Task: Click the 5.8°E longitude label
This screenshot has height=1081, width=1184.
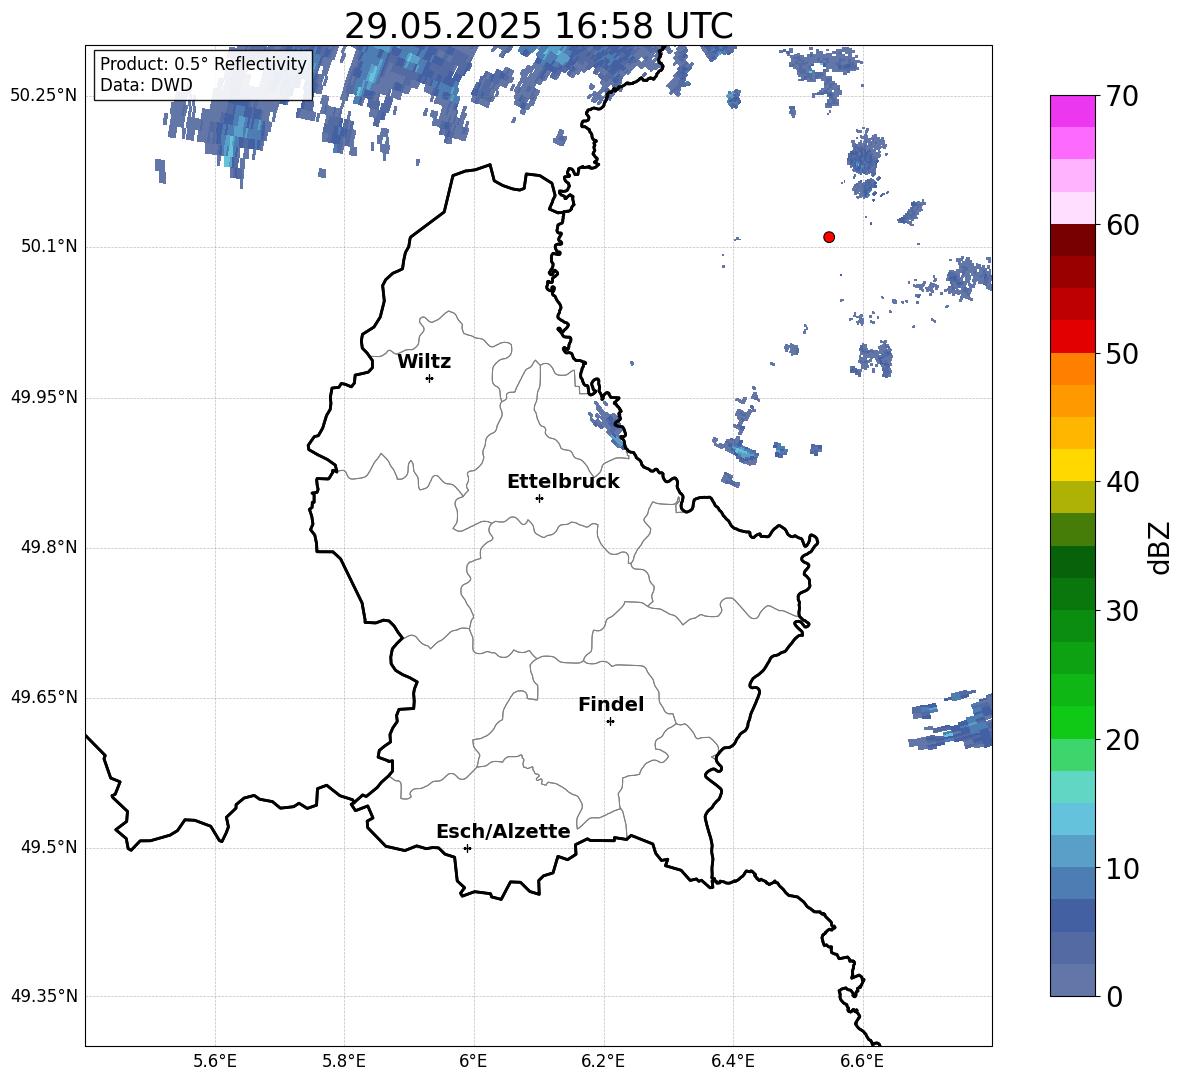Action: (x=344, y=1061)
